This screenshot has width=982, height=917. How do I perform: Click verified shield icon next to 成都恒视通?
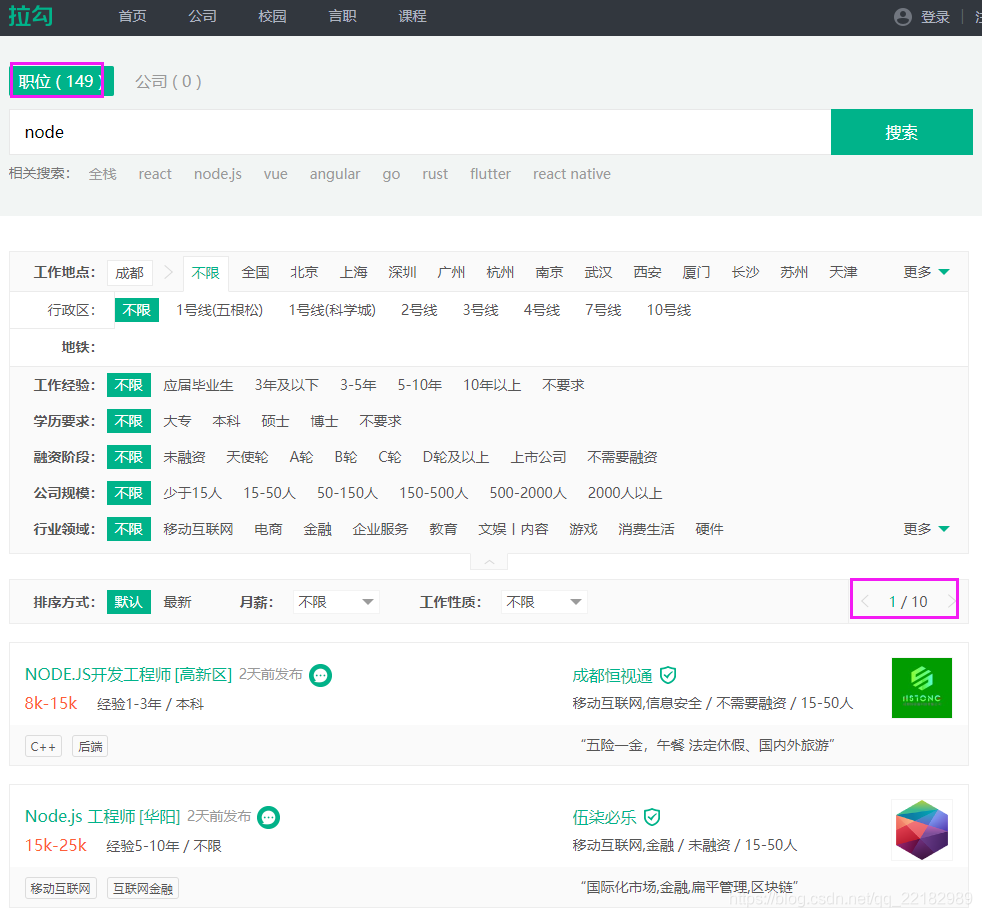[668, 675]
